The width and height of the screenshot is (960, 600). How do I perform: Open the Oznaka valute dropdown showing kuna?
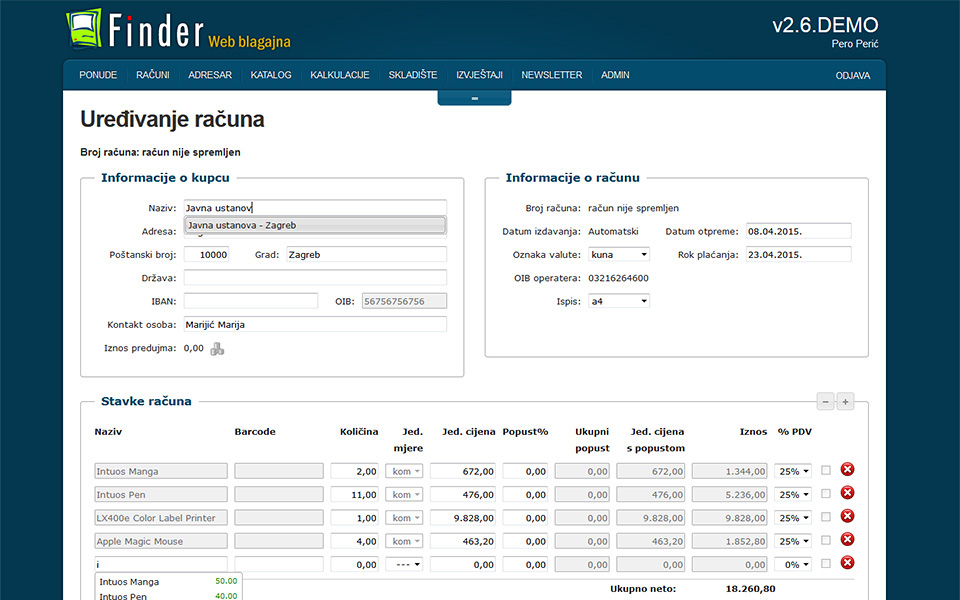[618, 255]
